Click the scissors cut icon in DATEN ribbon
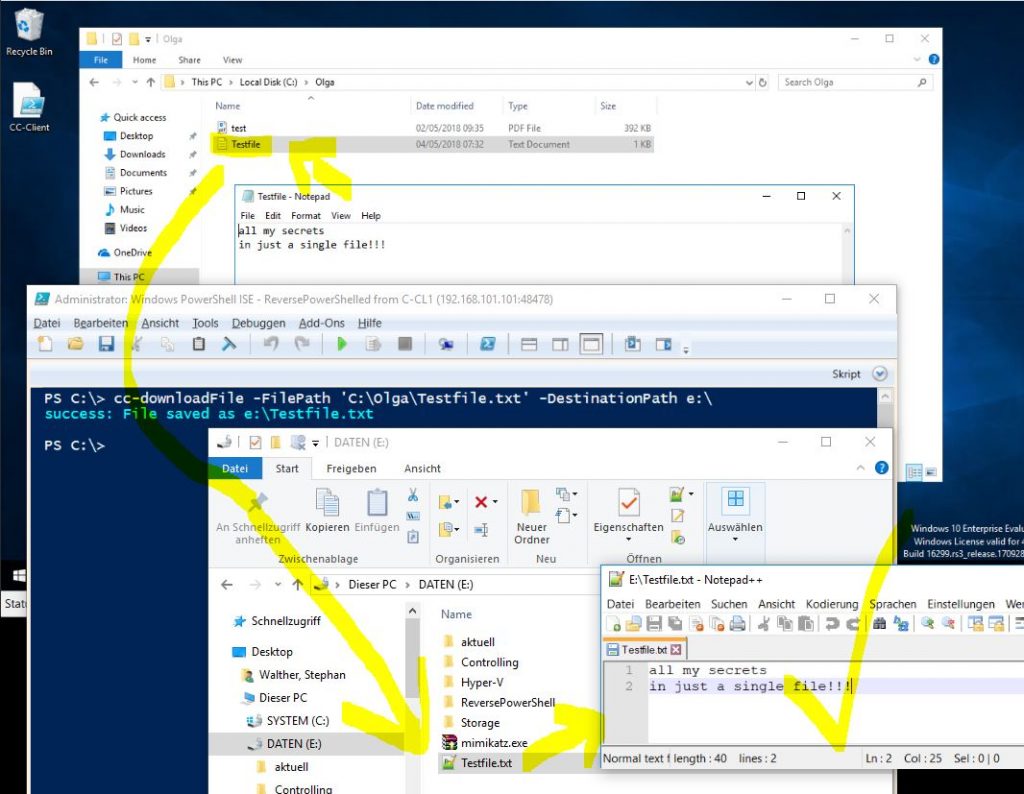Screen dimensions: 1024x794 point(413,495)
